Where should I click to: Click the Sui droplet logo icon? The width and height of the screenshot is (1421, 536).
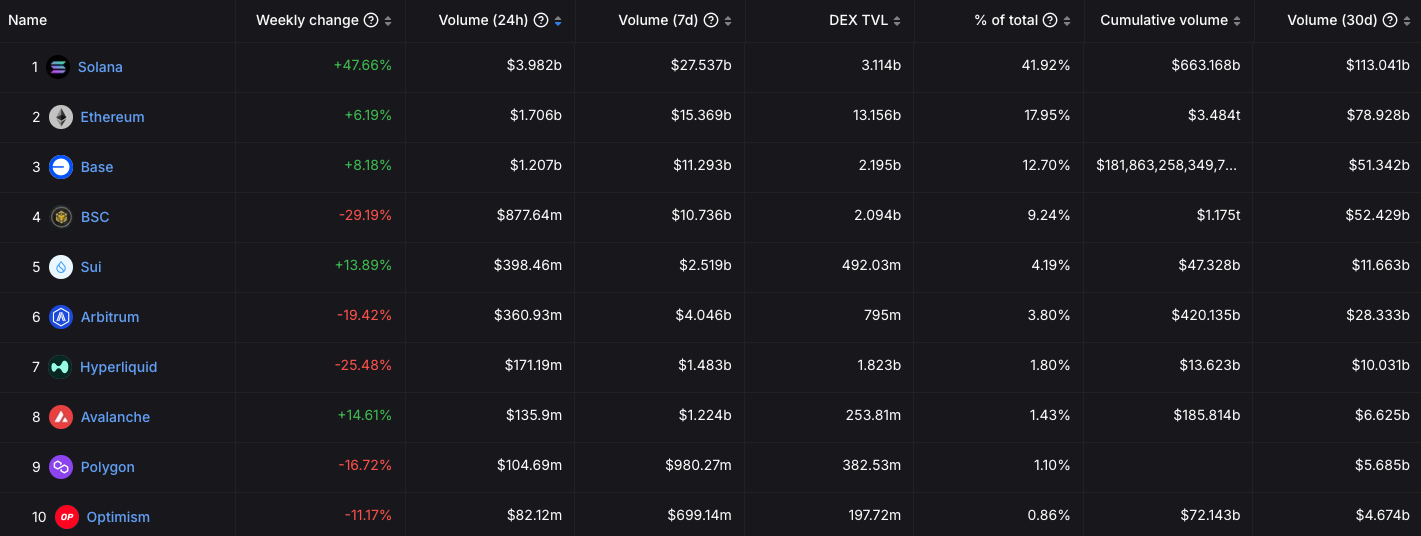click(61, 267)
